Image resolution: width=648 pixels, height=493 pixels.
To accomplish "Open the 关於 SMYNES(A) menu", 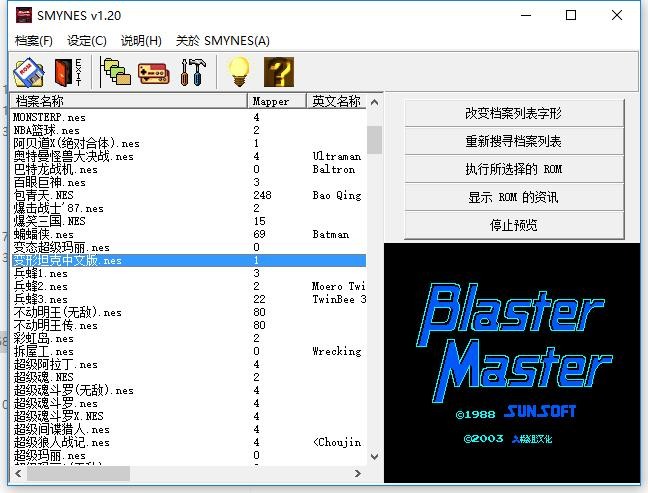I will pyautogui.click(x=223, y=40).
